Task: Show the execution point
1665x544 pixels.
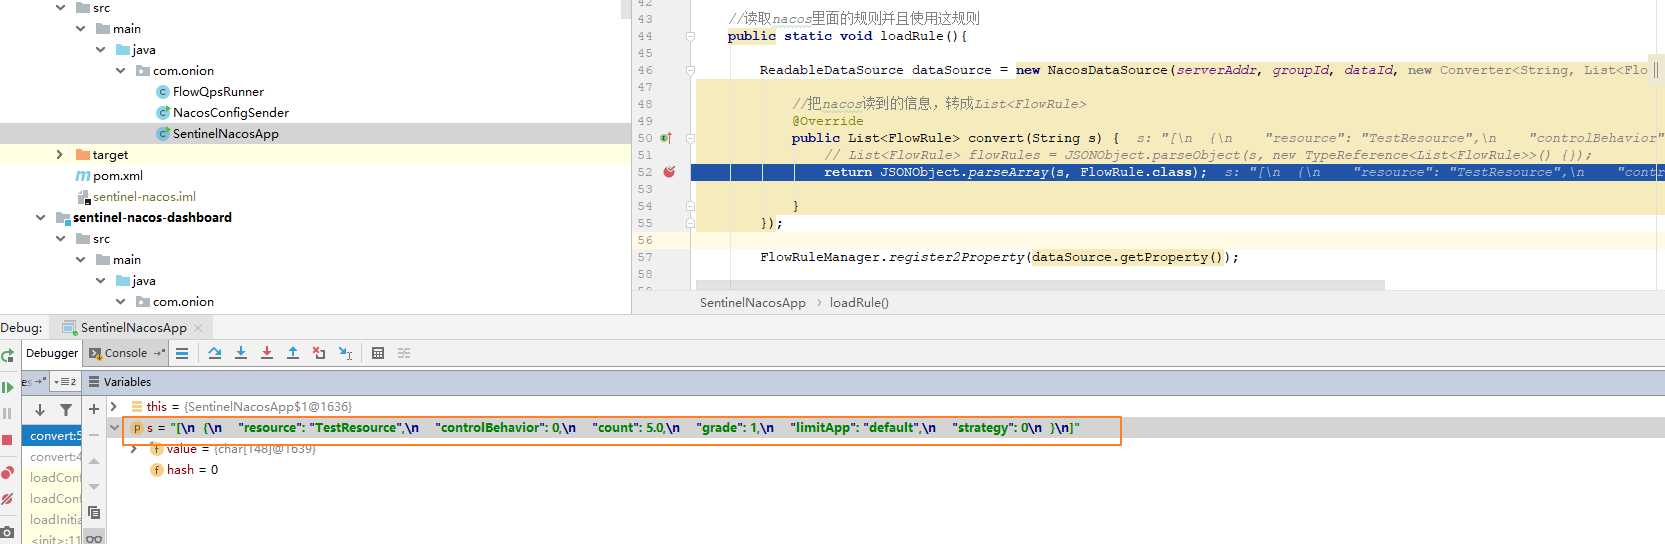Action: tap(182, 353)
